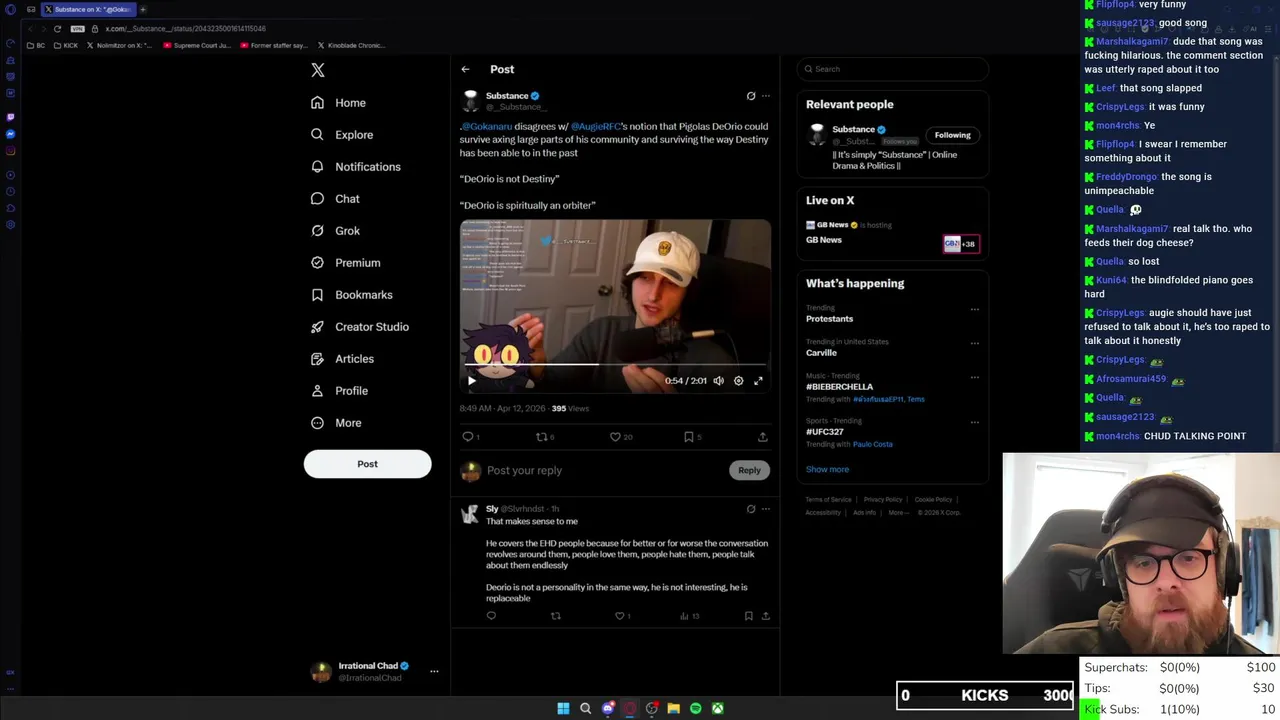Open more options for Protestants trend
The height and width of the screenshot is (720, 1280).
click(x=974, y=309)
